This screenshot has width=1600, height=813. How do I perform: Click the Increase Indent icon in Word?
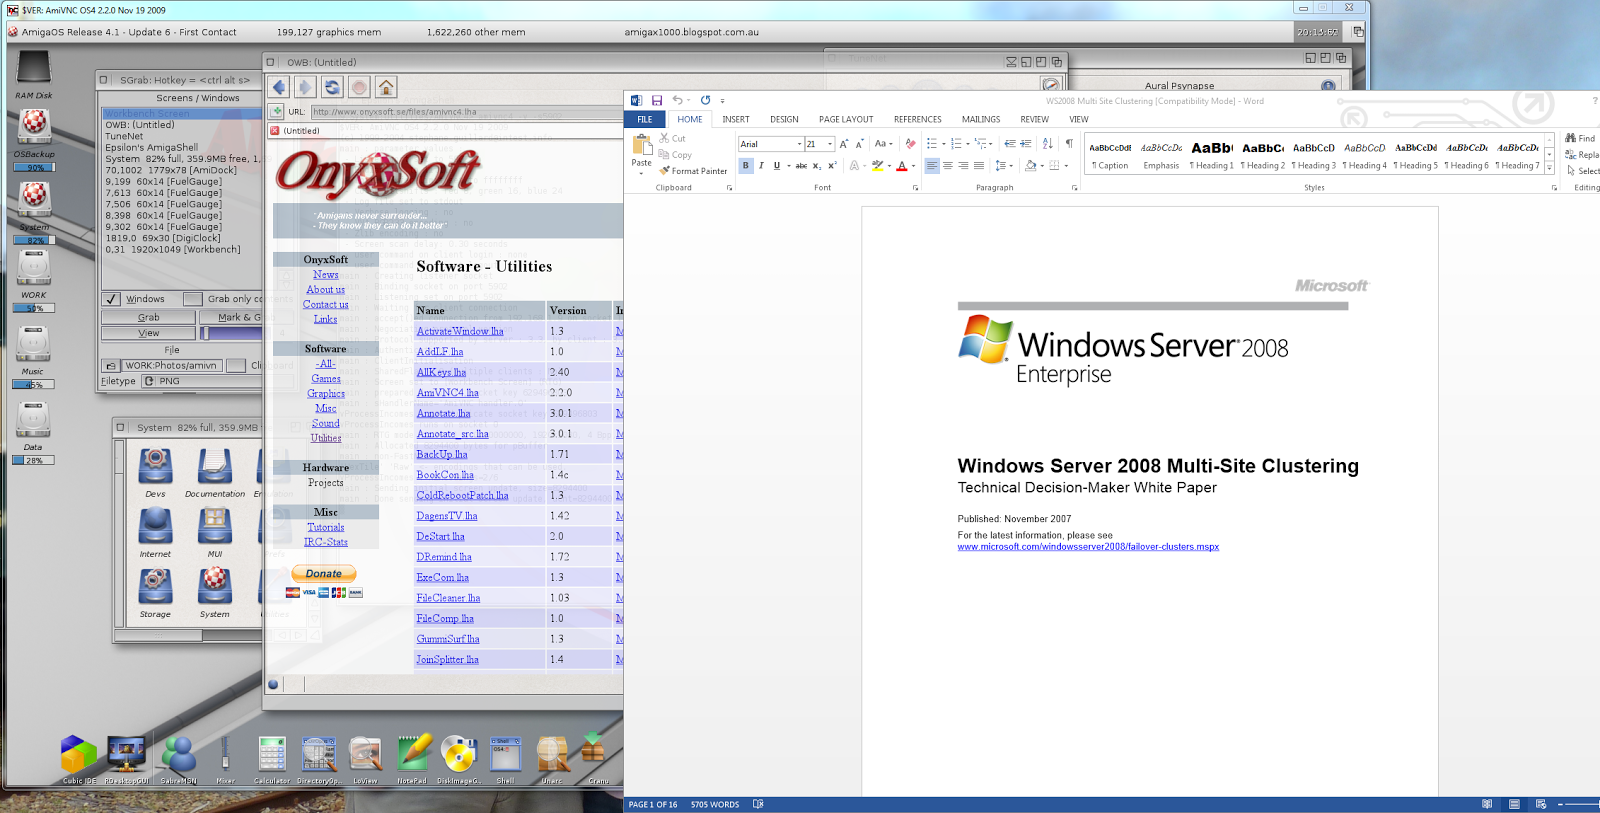(x=1026, y=144)
